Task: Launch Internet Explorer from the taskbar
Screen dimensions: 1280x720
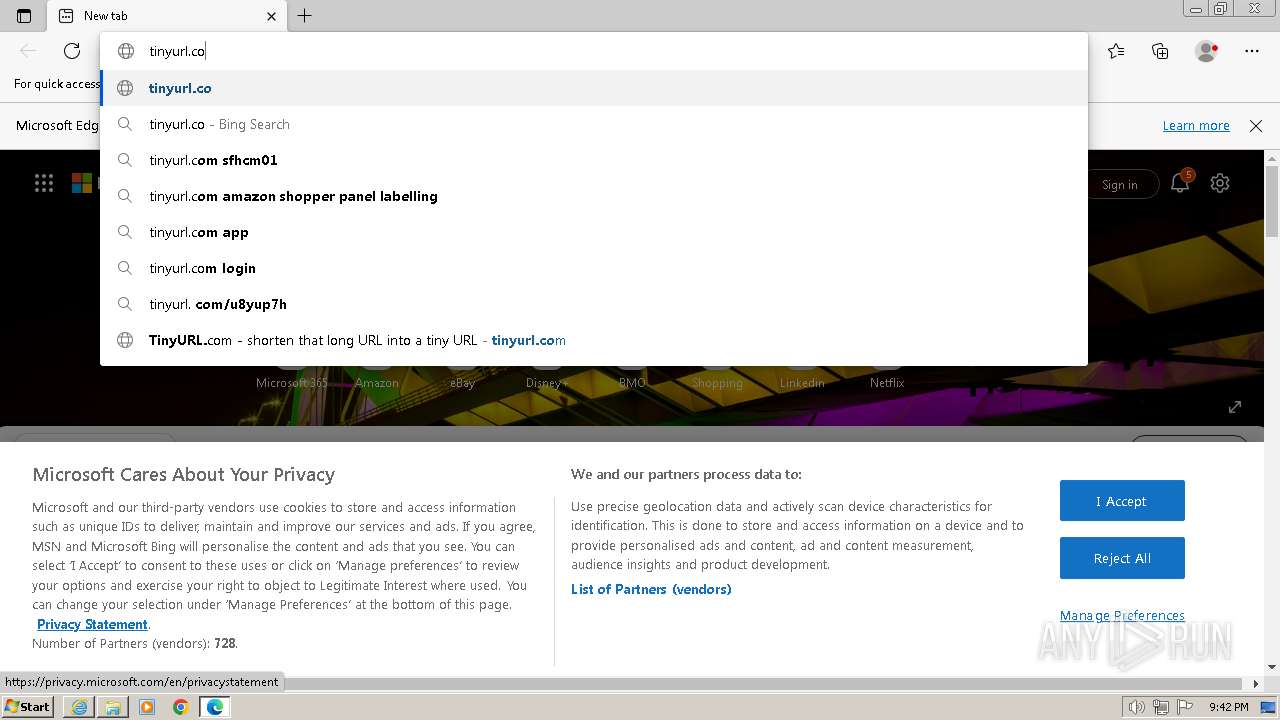Action: 79,707
